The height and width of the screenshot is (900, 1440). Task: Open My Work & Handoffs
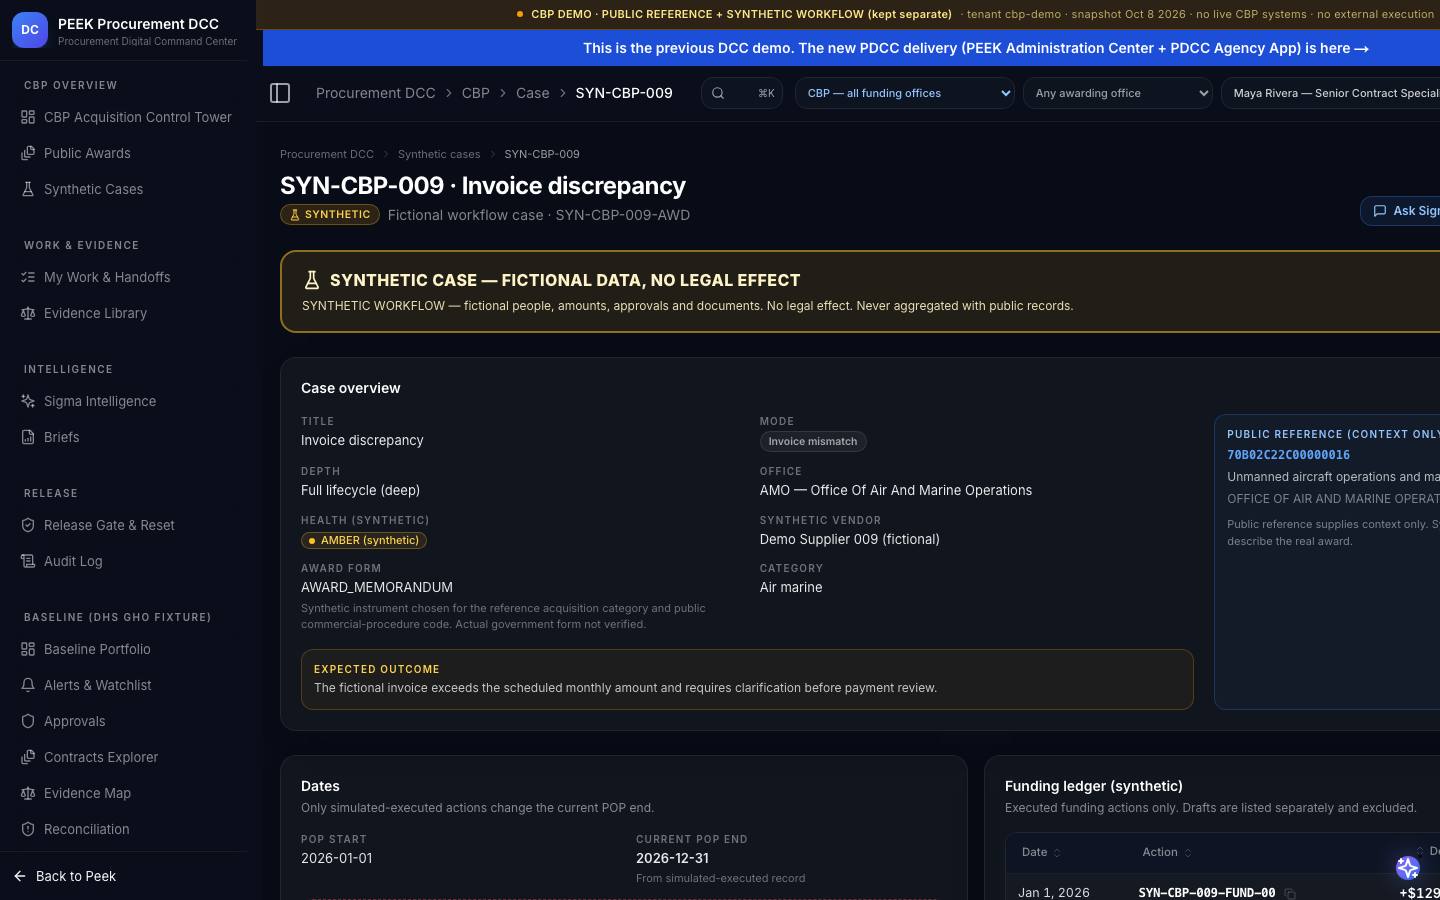[x=126, y=277]
